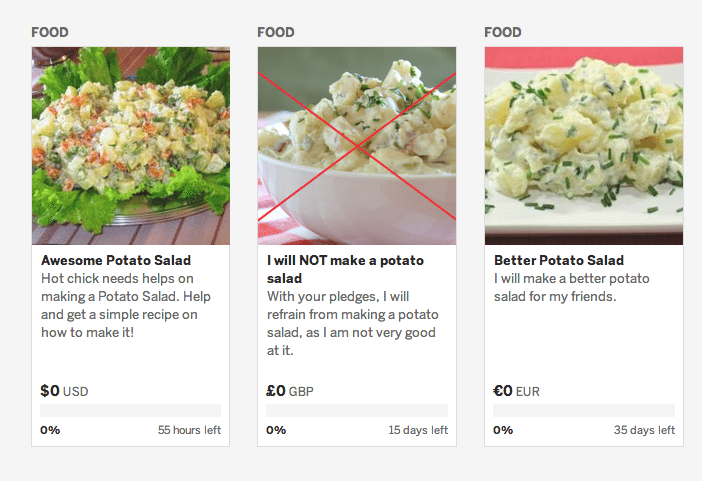Click the $0 USD pledged amount
Viewport: 702px width, 481px height.
(64, 391)
